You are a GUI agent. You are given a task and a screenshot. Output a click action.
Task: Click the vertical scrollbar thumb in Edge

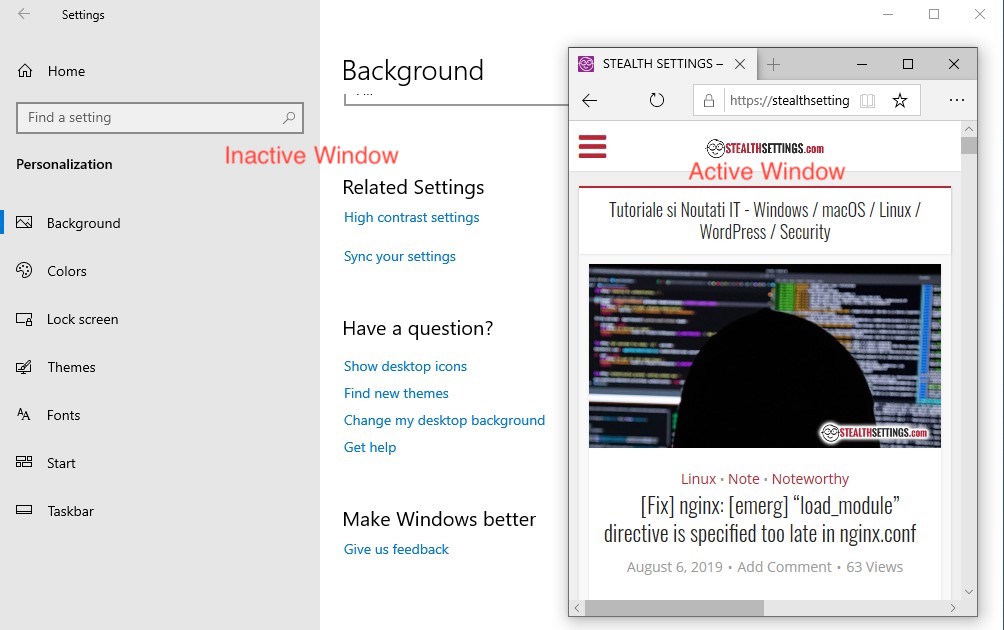pyautogui.click(x=969, y=145)
